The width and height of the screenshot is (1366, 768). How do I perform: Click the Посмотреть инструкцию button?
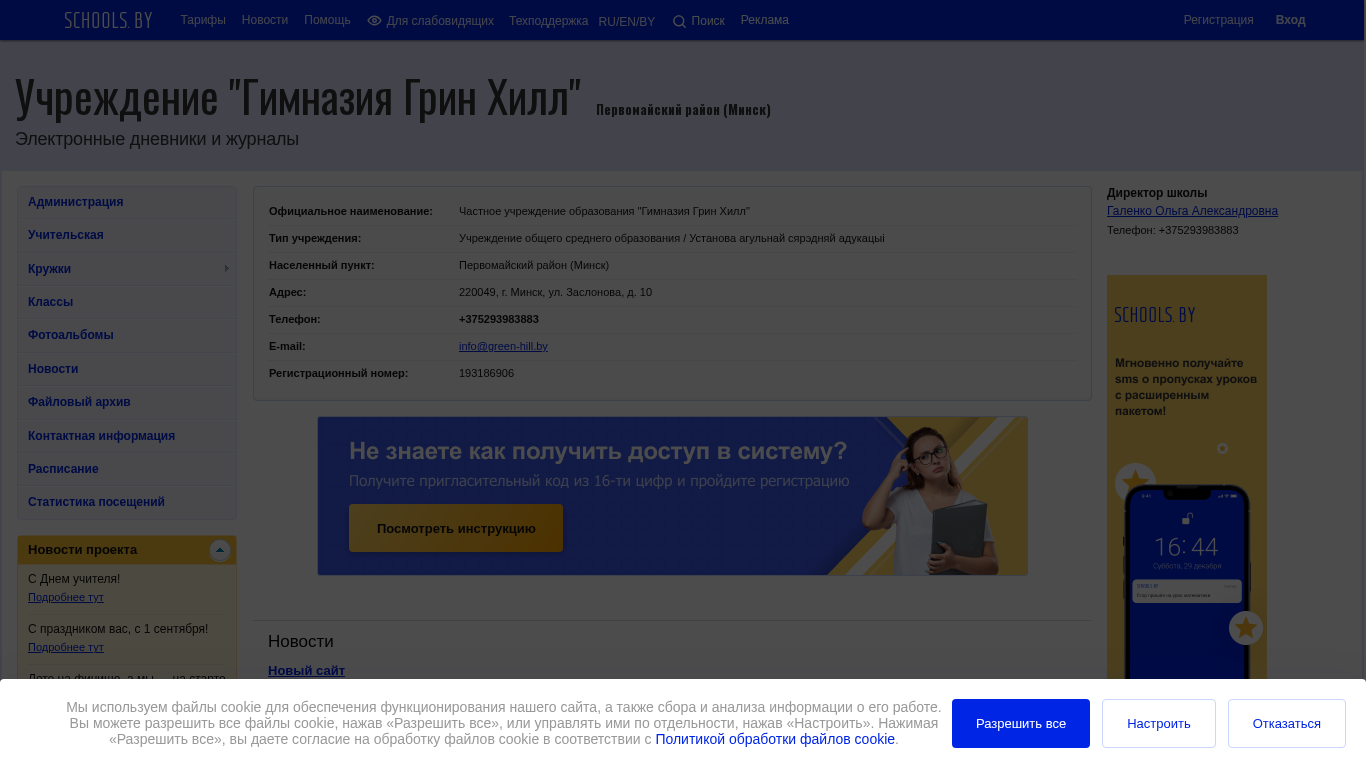(456, 528)
